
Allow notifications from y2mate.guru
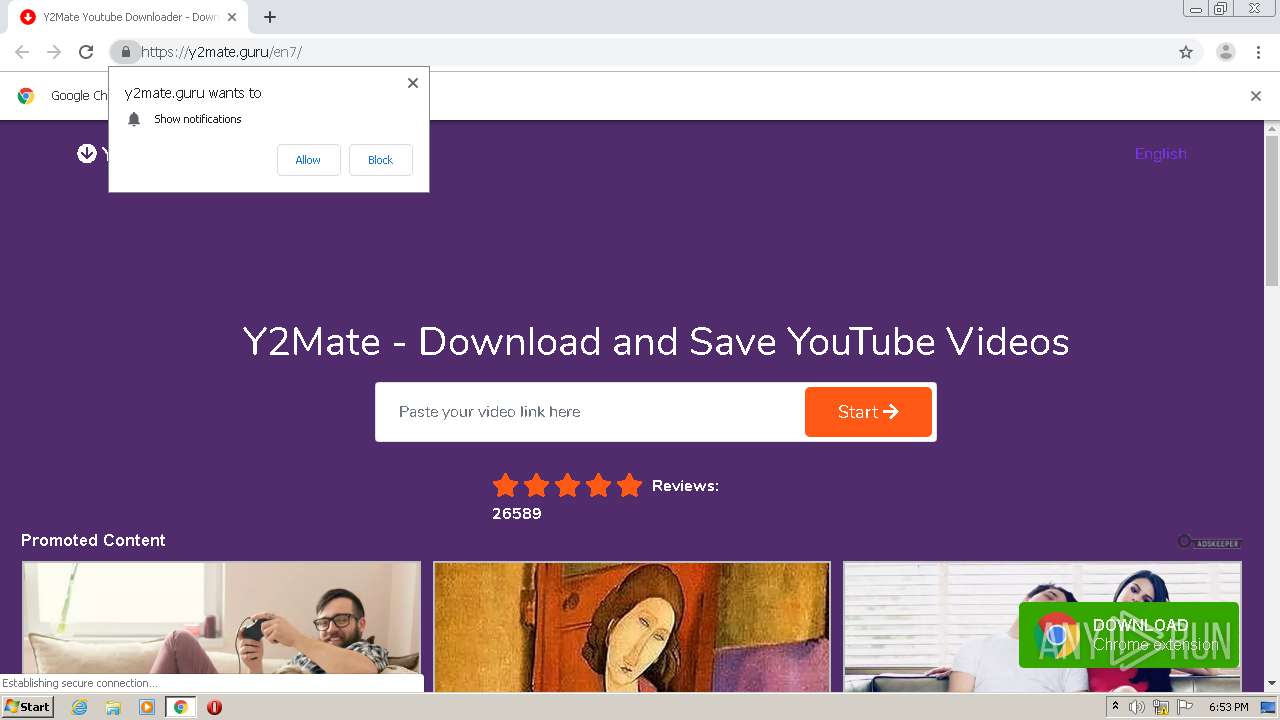coord(308,160)
